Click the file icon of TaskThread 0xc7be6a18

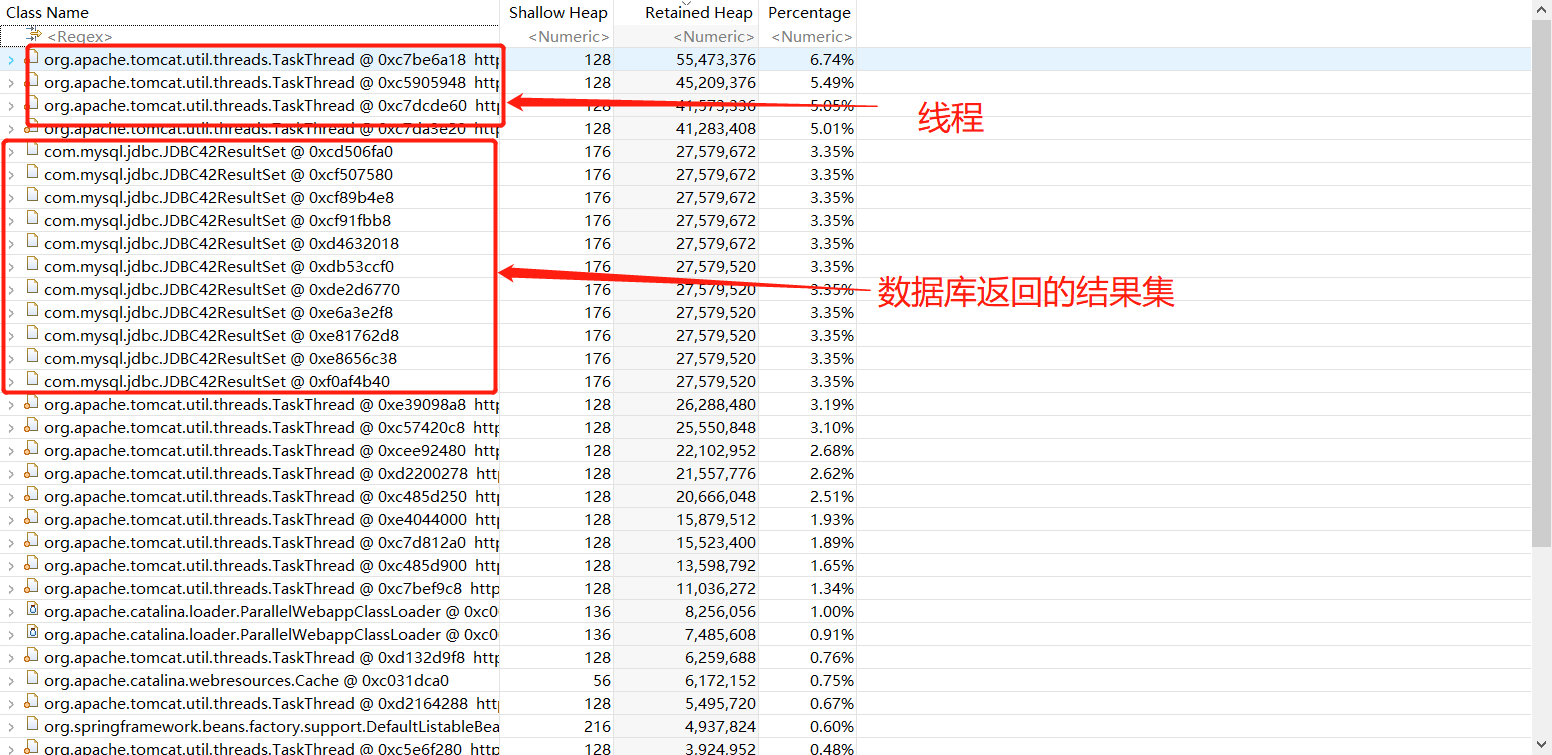point(32,59)
